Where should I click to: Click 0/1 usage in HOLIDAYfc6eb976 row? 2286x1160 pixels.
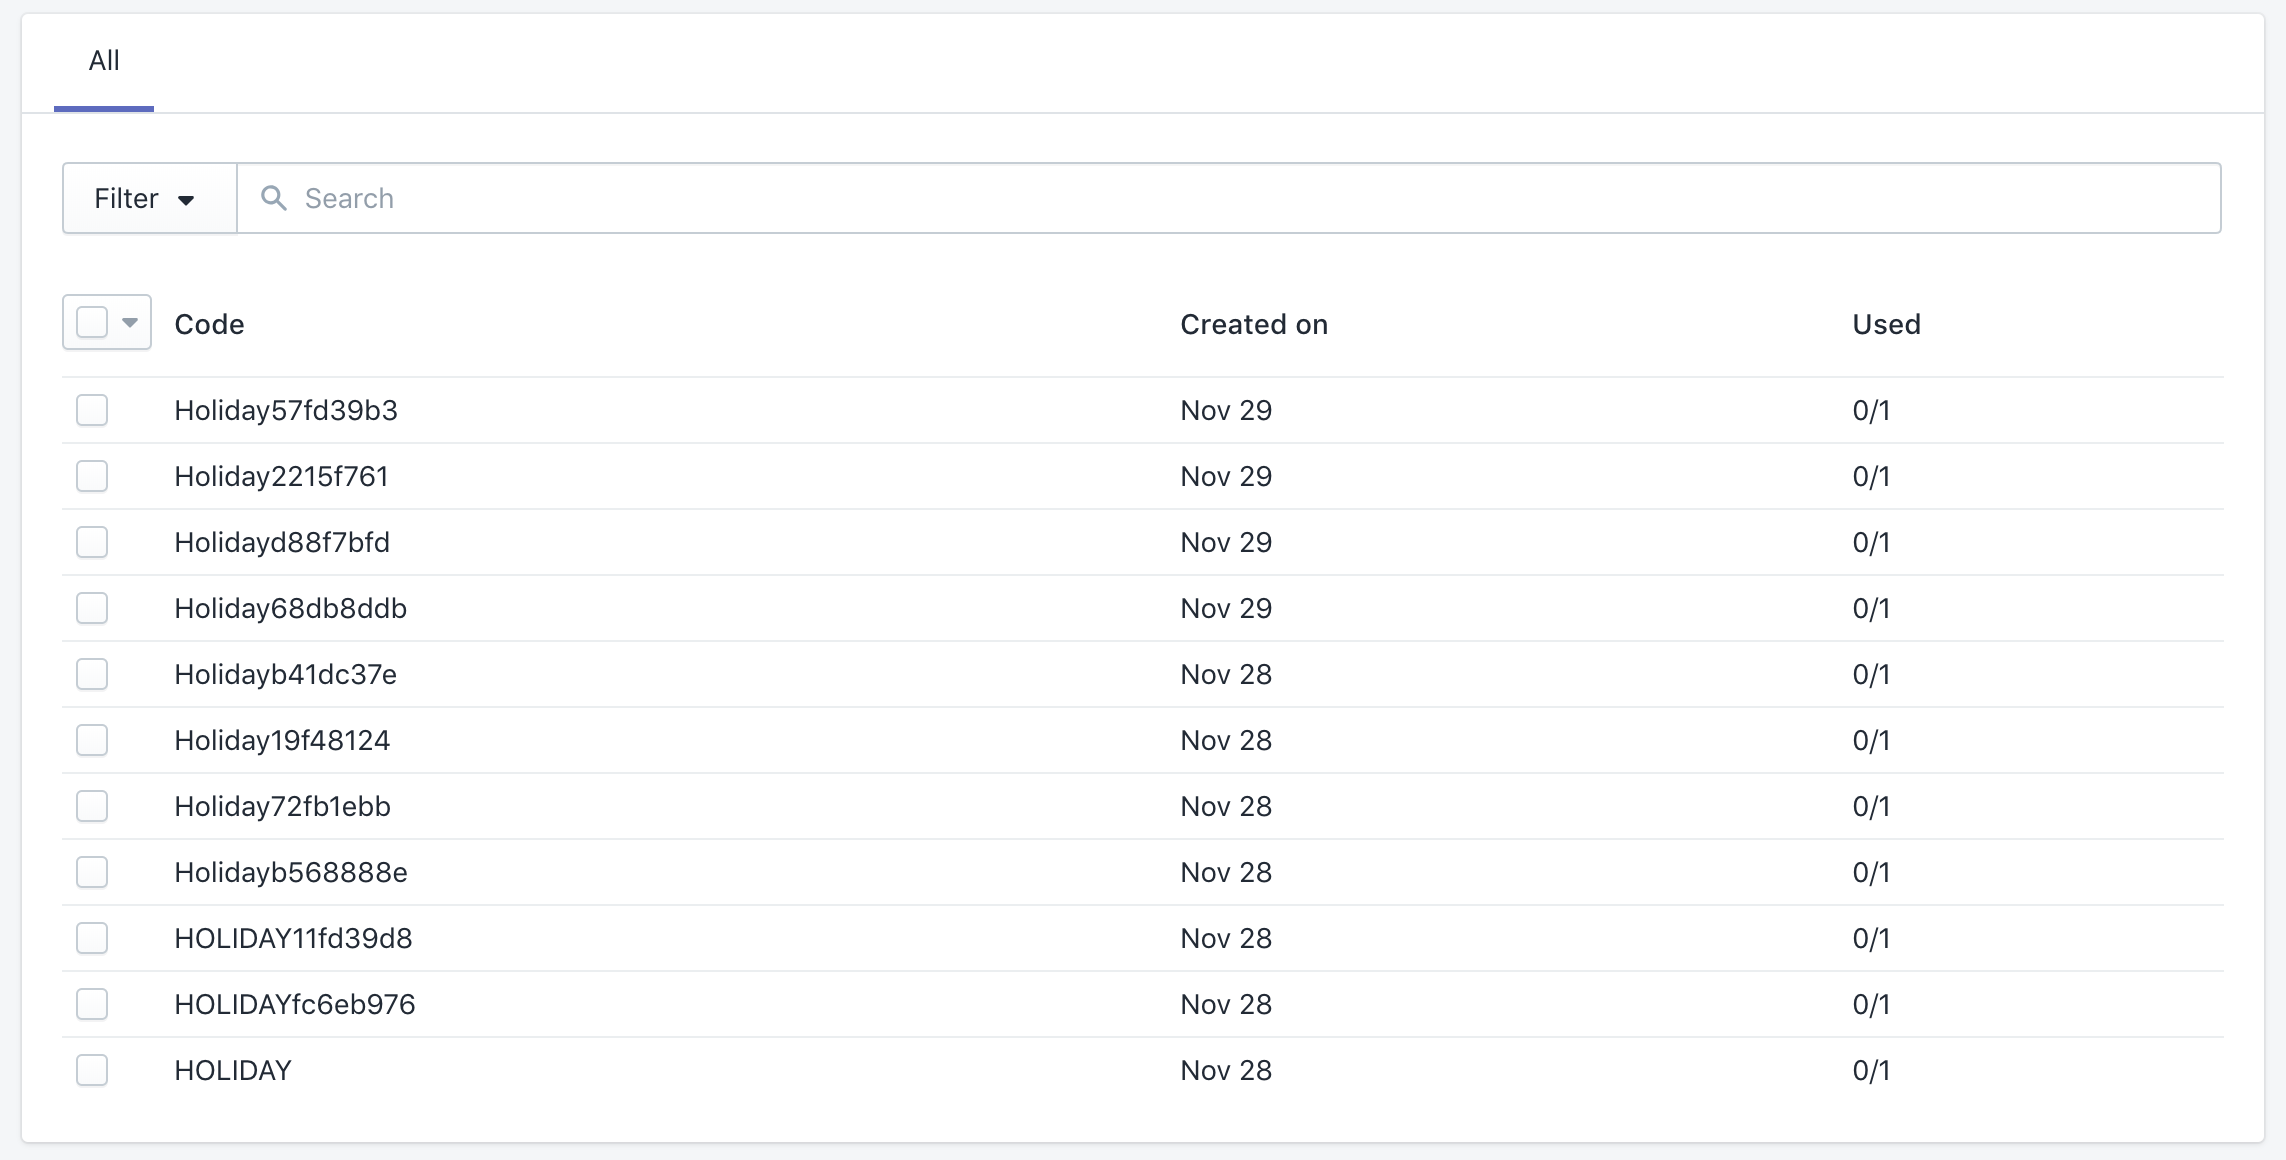point(1871,1004)
